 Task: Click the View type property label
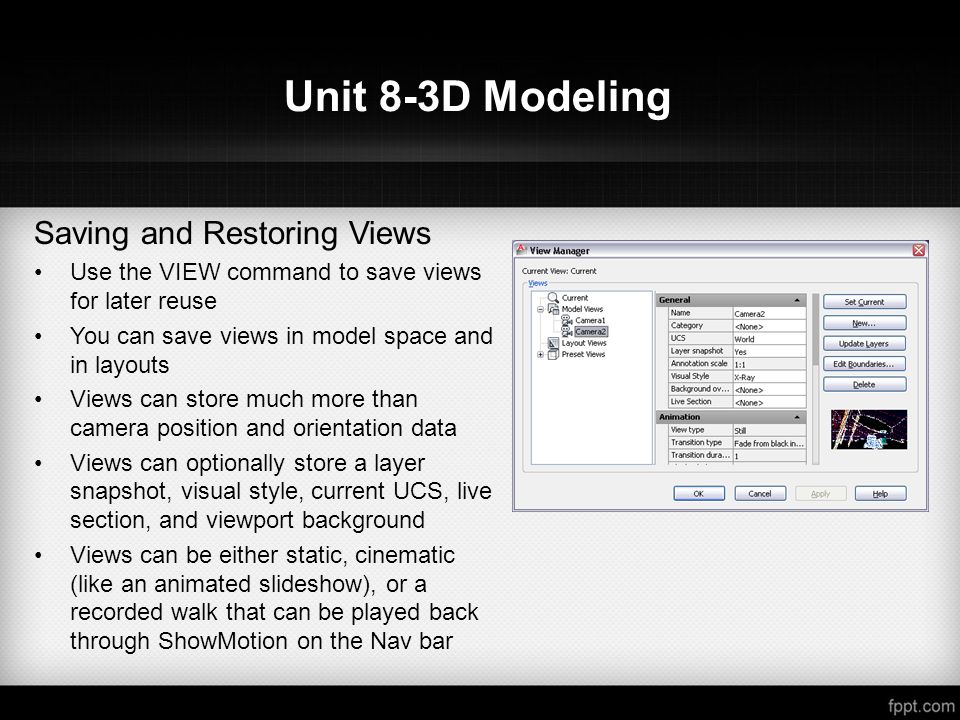[x=688, y=430]
